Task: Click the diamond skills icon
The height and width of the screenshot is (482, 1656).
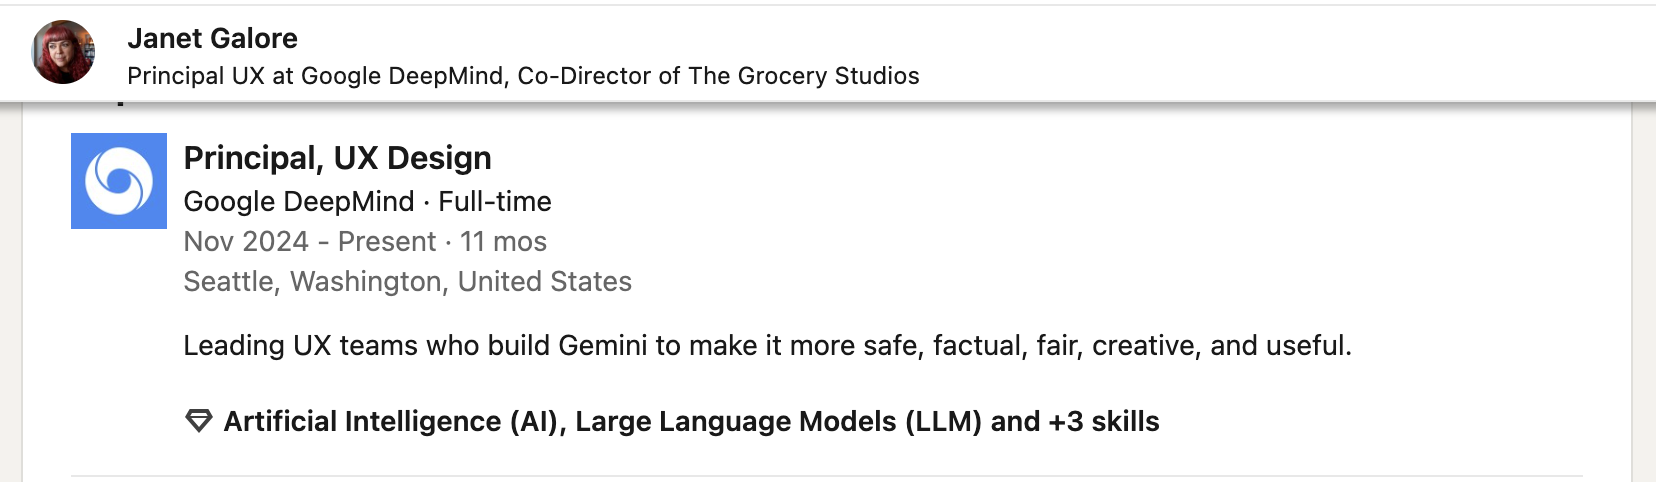Action: pyautogui.click(x=199, y=421)
